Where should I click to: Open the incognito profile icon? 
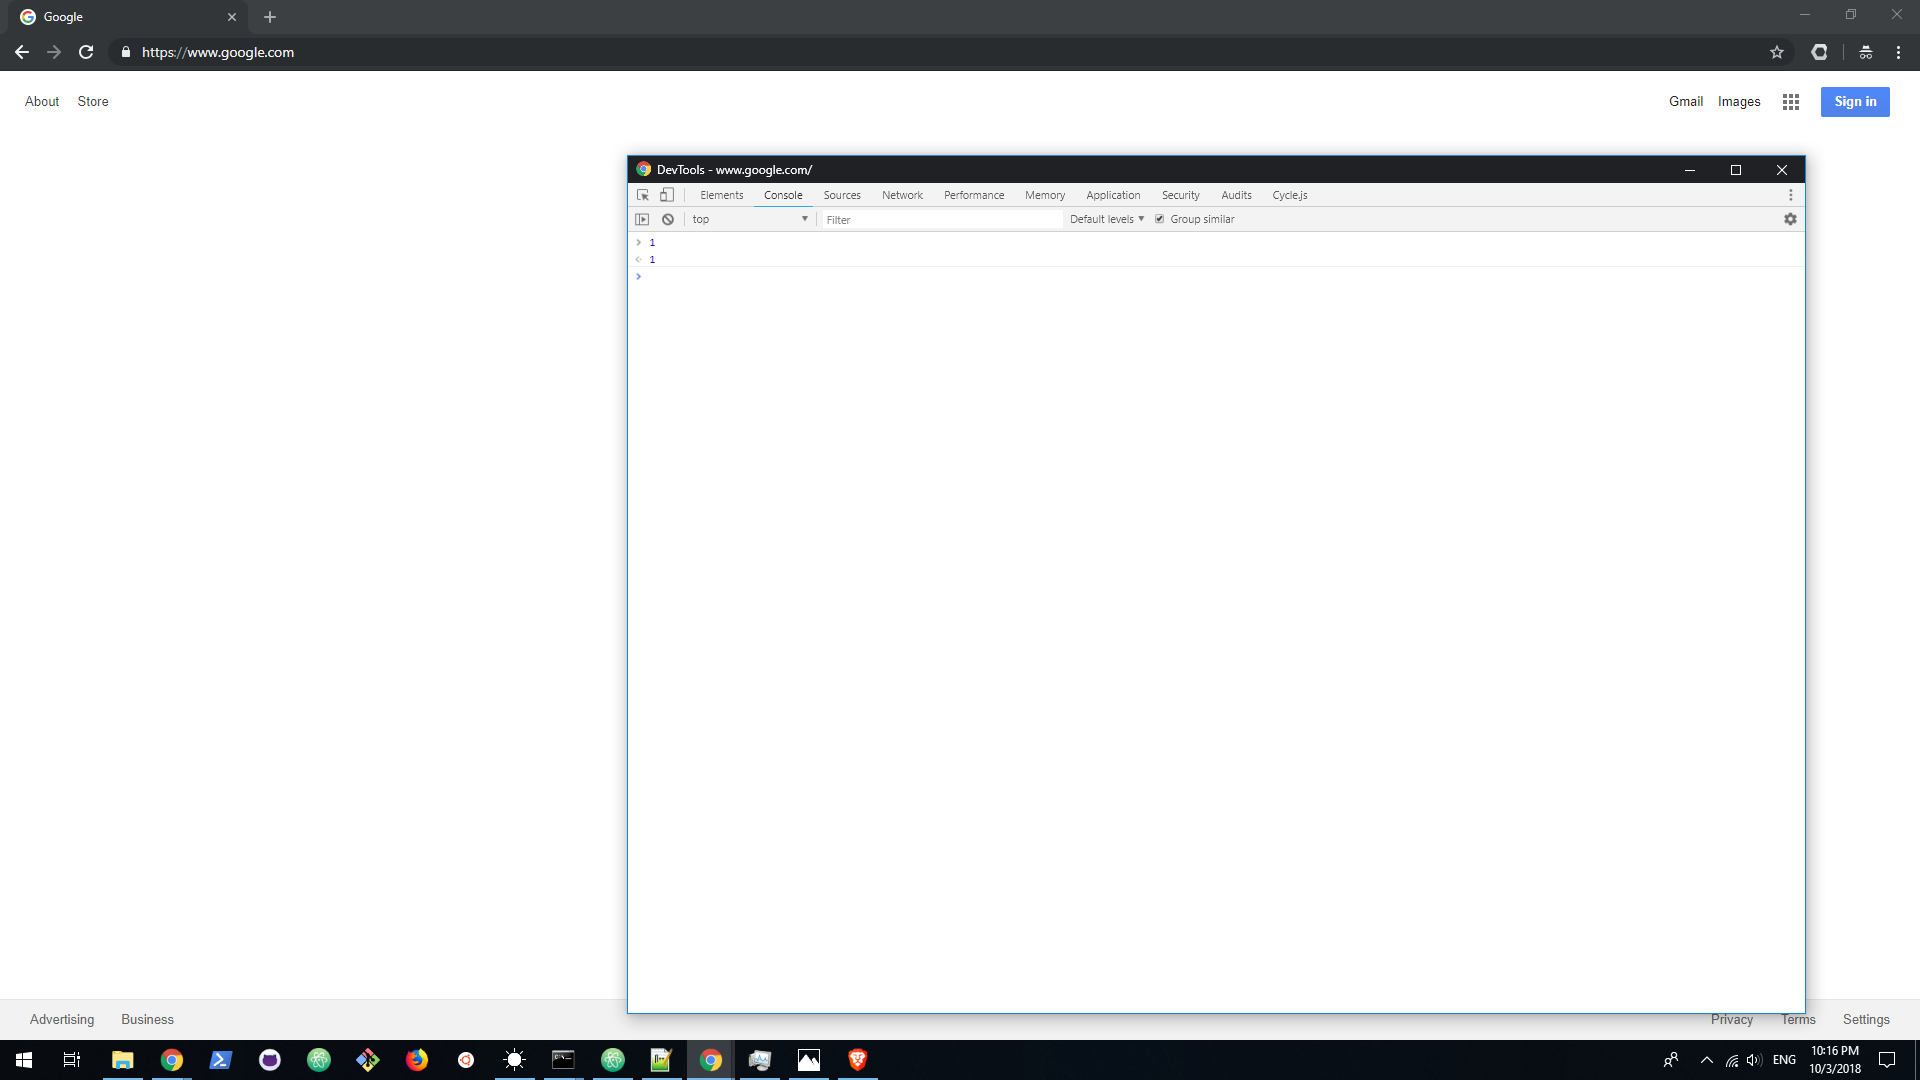coord(1866,52)
